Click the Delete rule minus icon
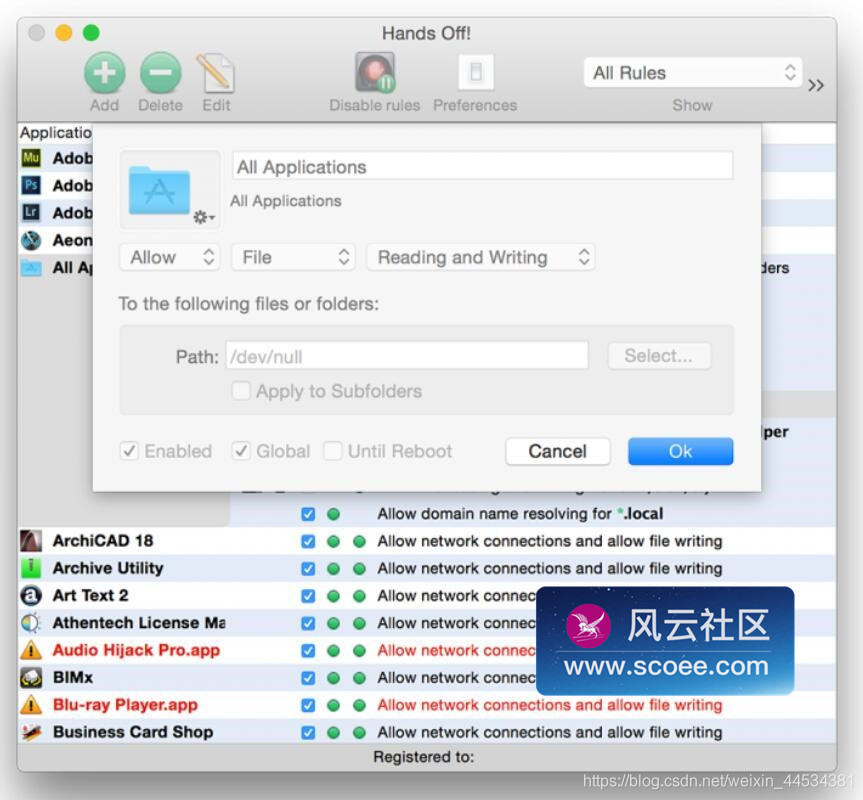863x800 pixels. tap(160, 73)
